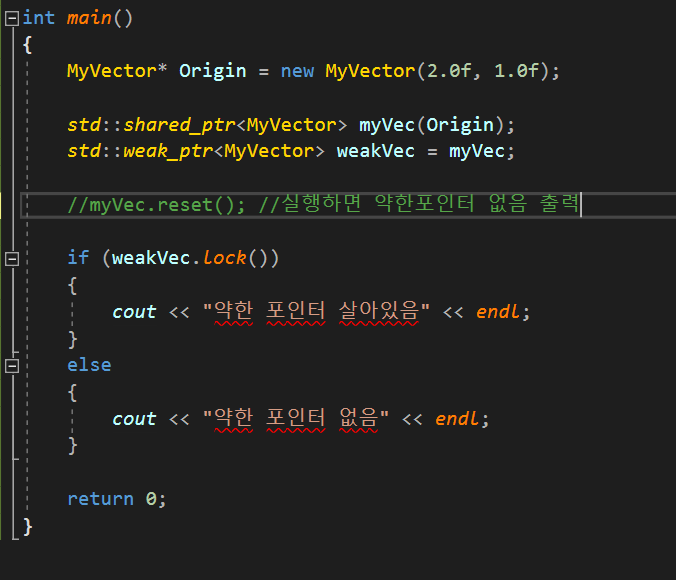The image size is (676, 580).
Task: Click the 'Origin' variable in its declaration
Action: (x=213, y=71)
